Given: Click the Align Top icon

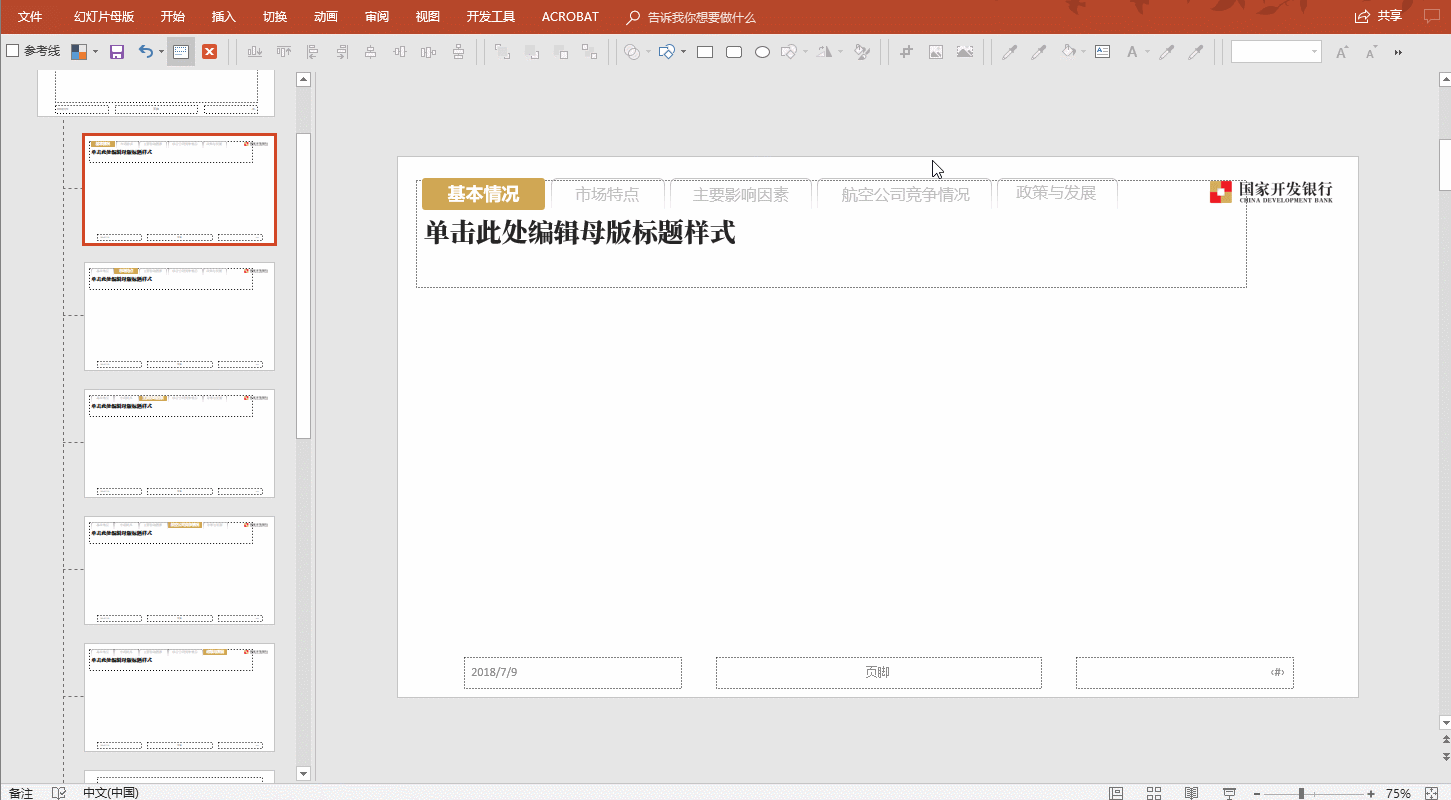Looking at the screenshot, I should tap(284, 52).
